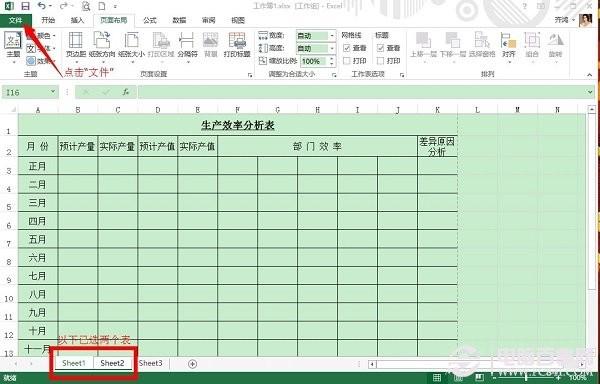
Task: Open the Margins (页边距) icon
Action: 75,45
